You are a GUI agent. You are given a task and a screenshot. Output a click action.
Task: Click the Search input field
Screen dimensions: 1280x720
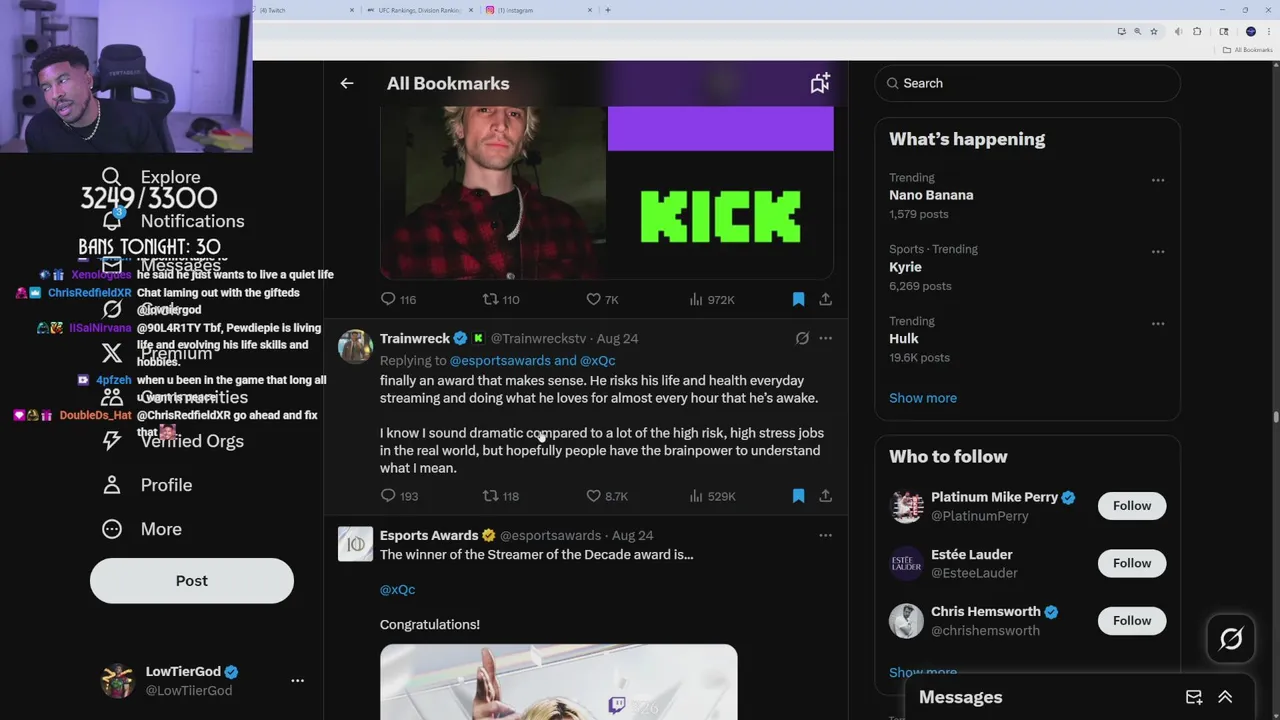[x=1028, y=83]
